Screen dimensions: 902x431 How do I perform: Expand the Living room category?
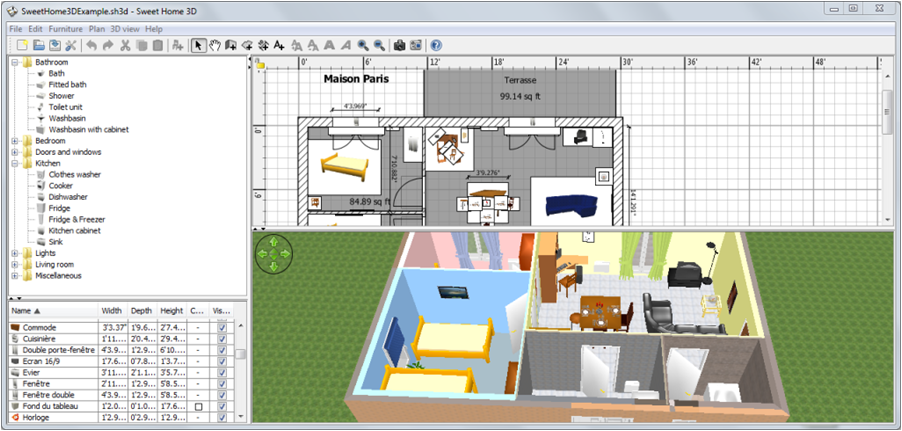pos(15,264)
